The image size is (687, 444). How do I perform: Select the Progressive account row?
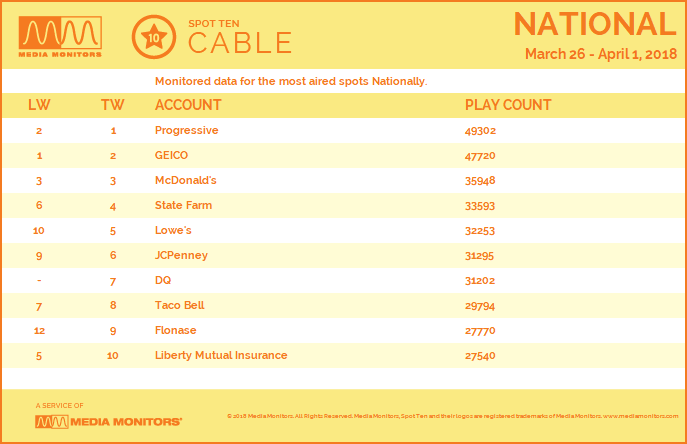pos(187,130)
